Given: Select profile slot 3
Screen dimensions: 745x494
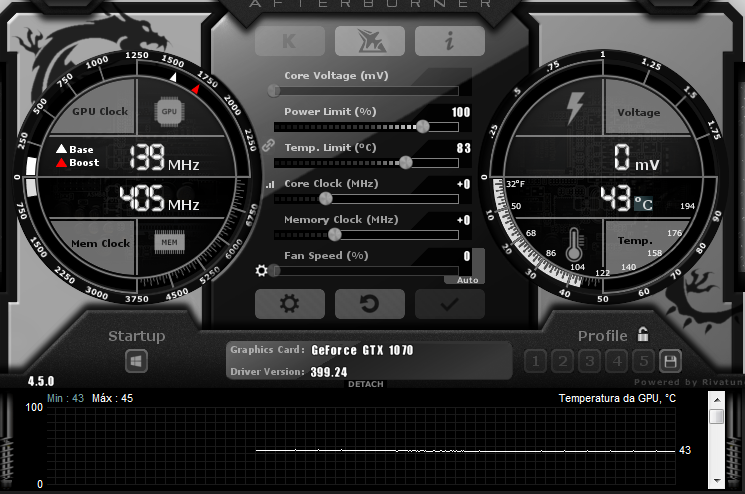Looking at the screenshot, I should coord(590,361).
